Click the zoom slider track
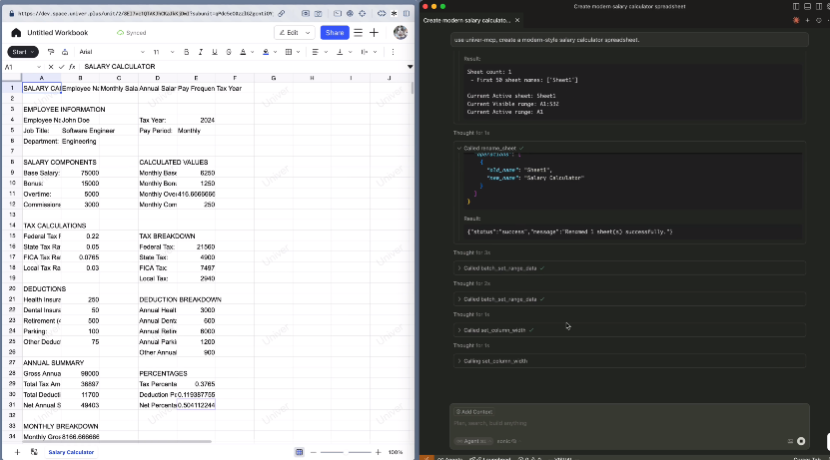The height and width of the screenshot is (460, 830). 346,452
